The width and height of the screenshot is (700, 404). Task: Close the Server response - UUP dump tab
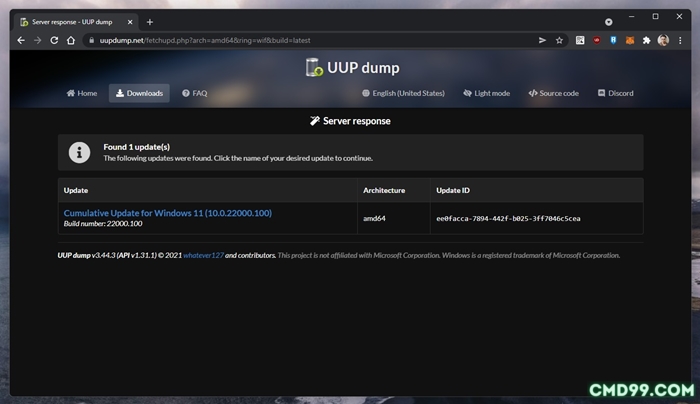(130, 22)
